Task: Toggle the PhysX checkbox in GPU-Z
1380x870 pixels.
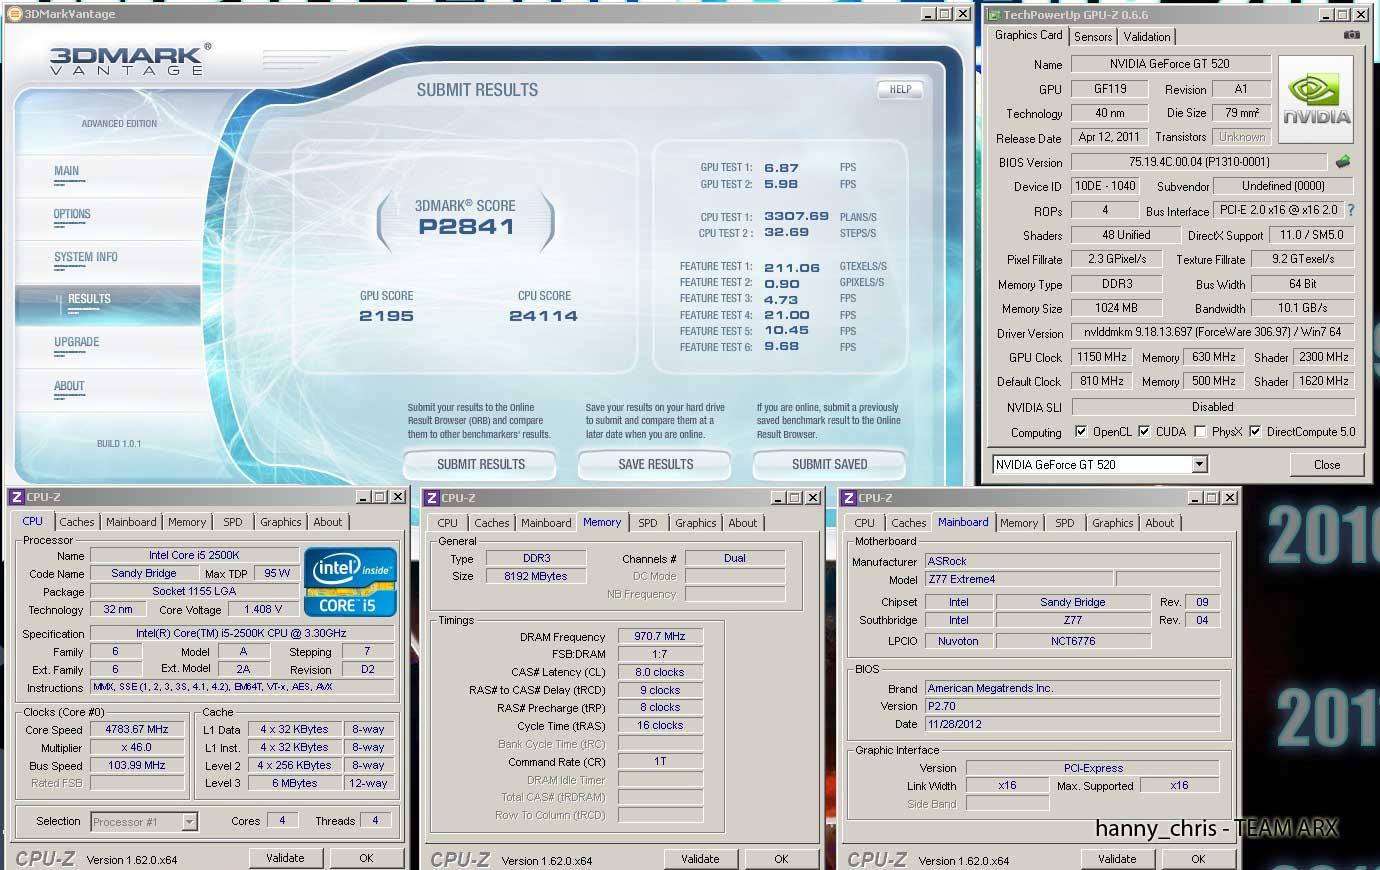Action: [1200, 432]
